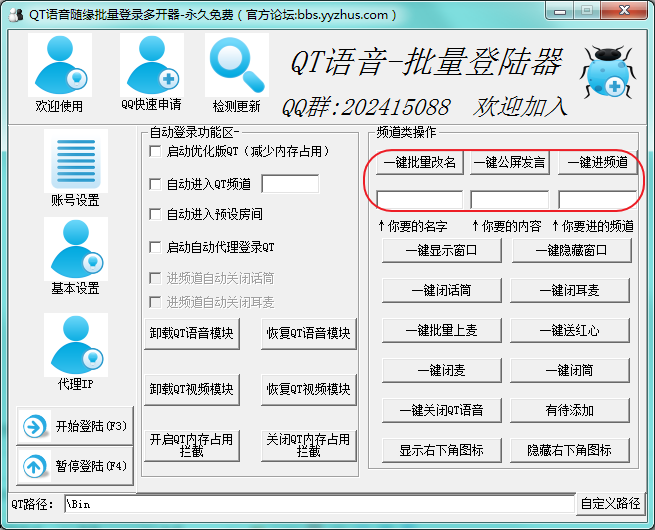Click 自定义路径 button

(610, 504)
